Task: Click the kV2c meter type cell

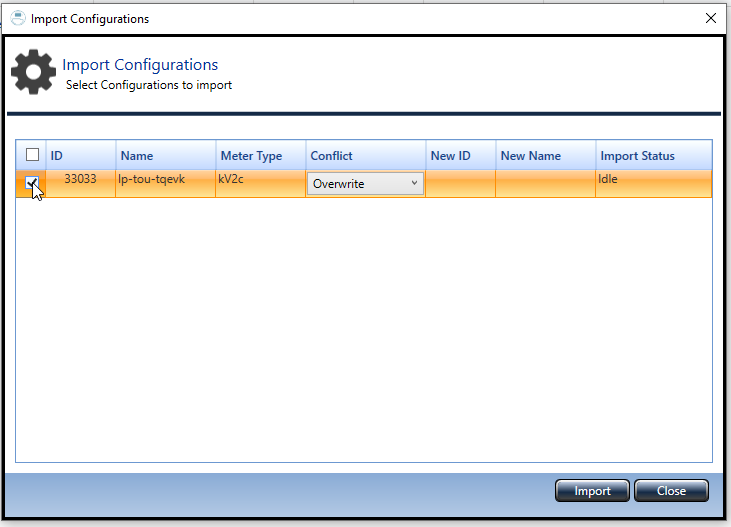Action: [x=231, y=180]
